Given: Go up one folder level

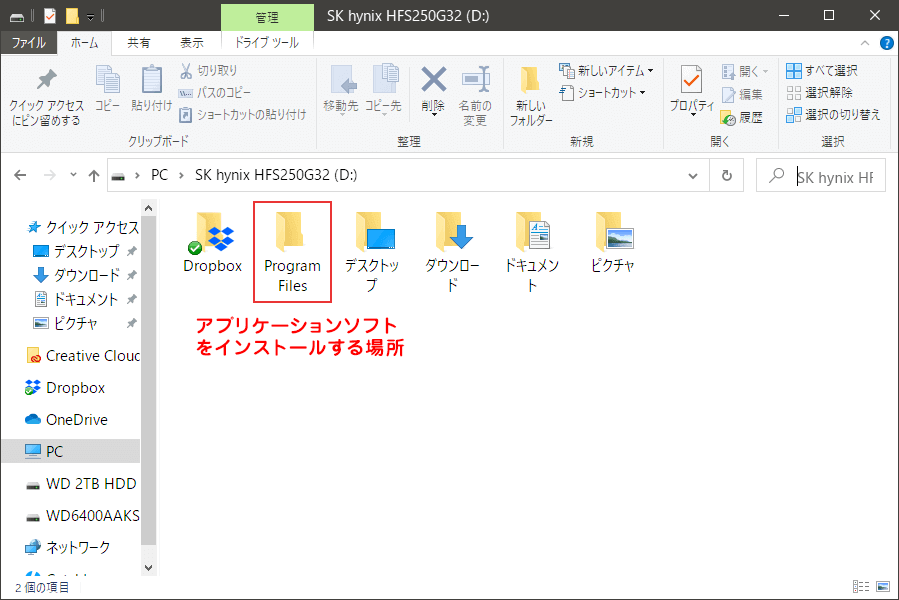Looking at the screenshot, I should click(94, 175).
